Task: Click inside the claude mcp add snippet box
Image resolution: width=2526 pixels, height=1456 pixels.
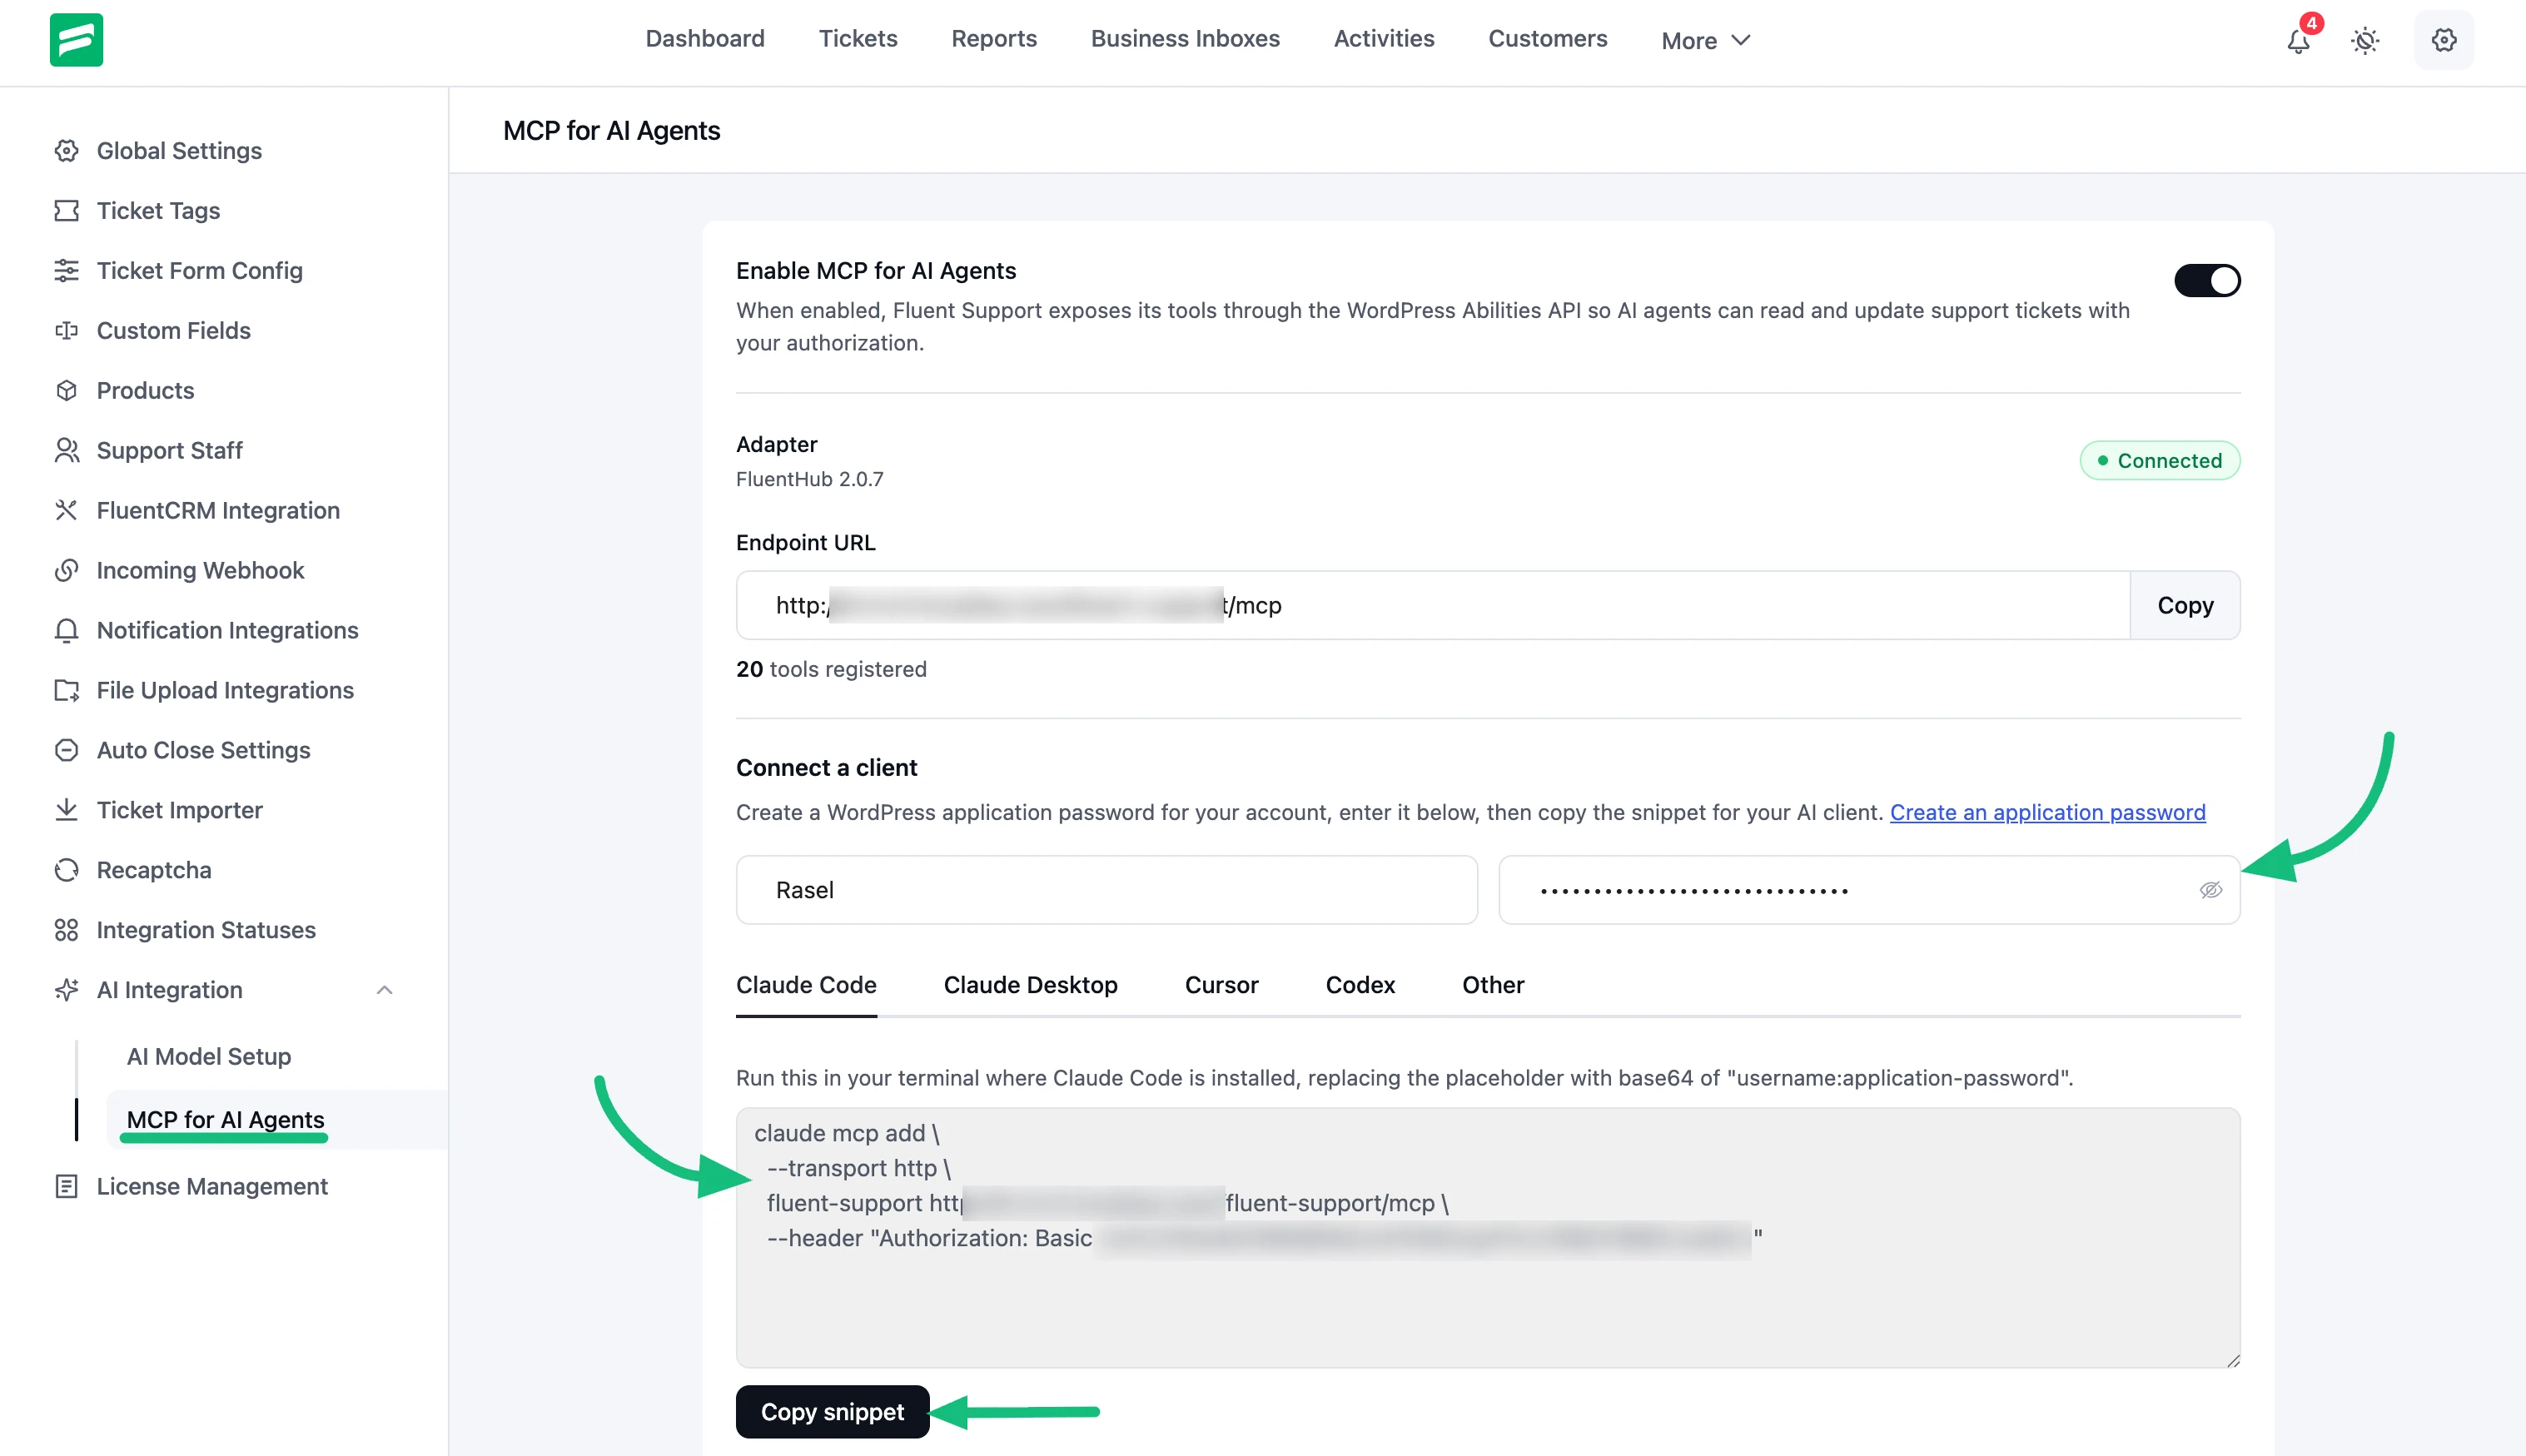Action: click(x=1488, y=1238)
